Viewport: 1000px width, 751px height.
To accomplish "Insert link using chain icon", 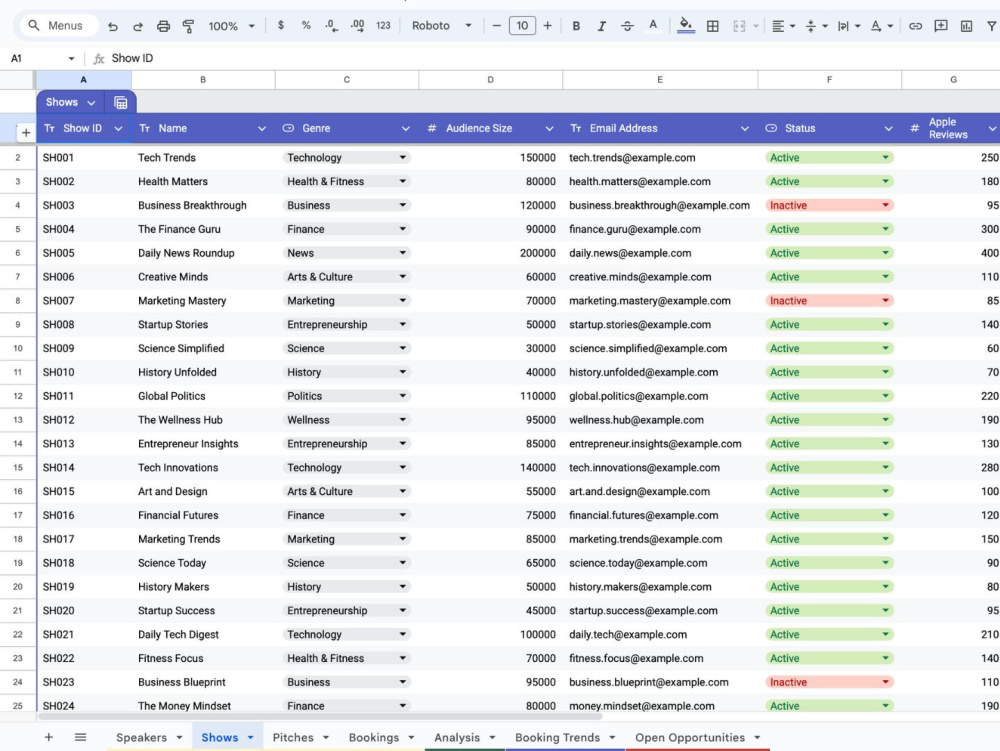I will 915,26.
